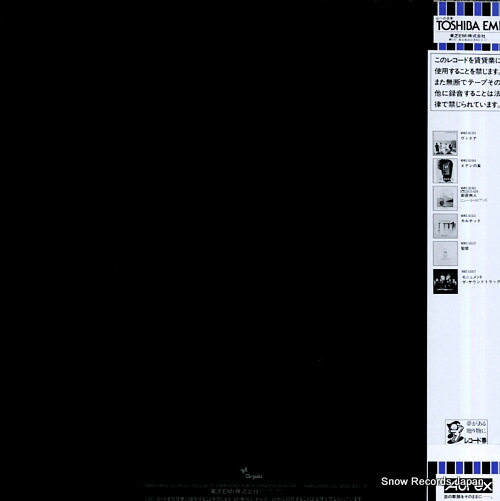Select the カルテット album cover thumbnail

pyautogui.click(x=445, y=226)
